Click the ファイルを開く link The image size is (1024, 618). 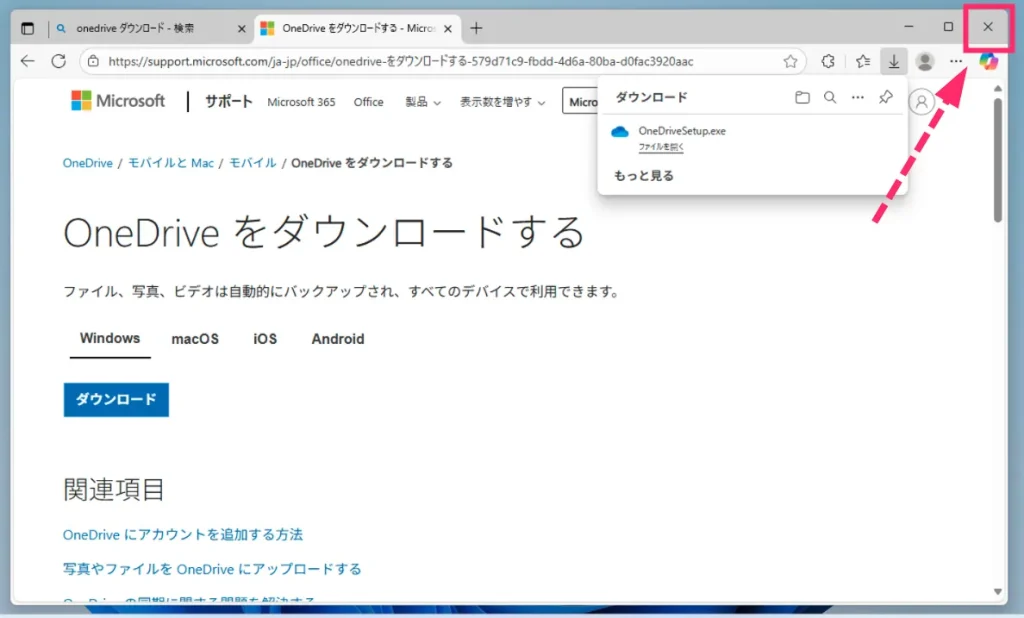pyautogui.click(x=661, y=147)
